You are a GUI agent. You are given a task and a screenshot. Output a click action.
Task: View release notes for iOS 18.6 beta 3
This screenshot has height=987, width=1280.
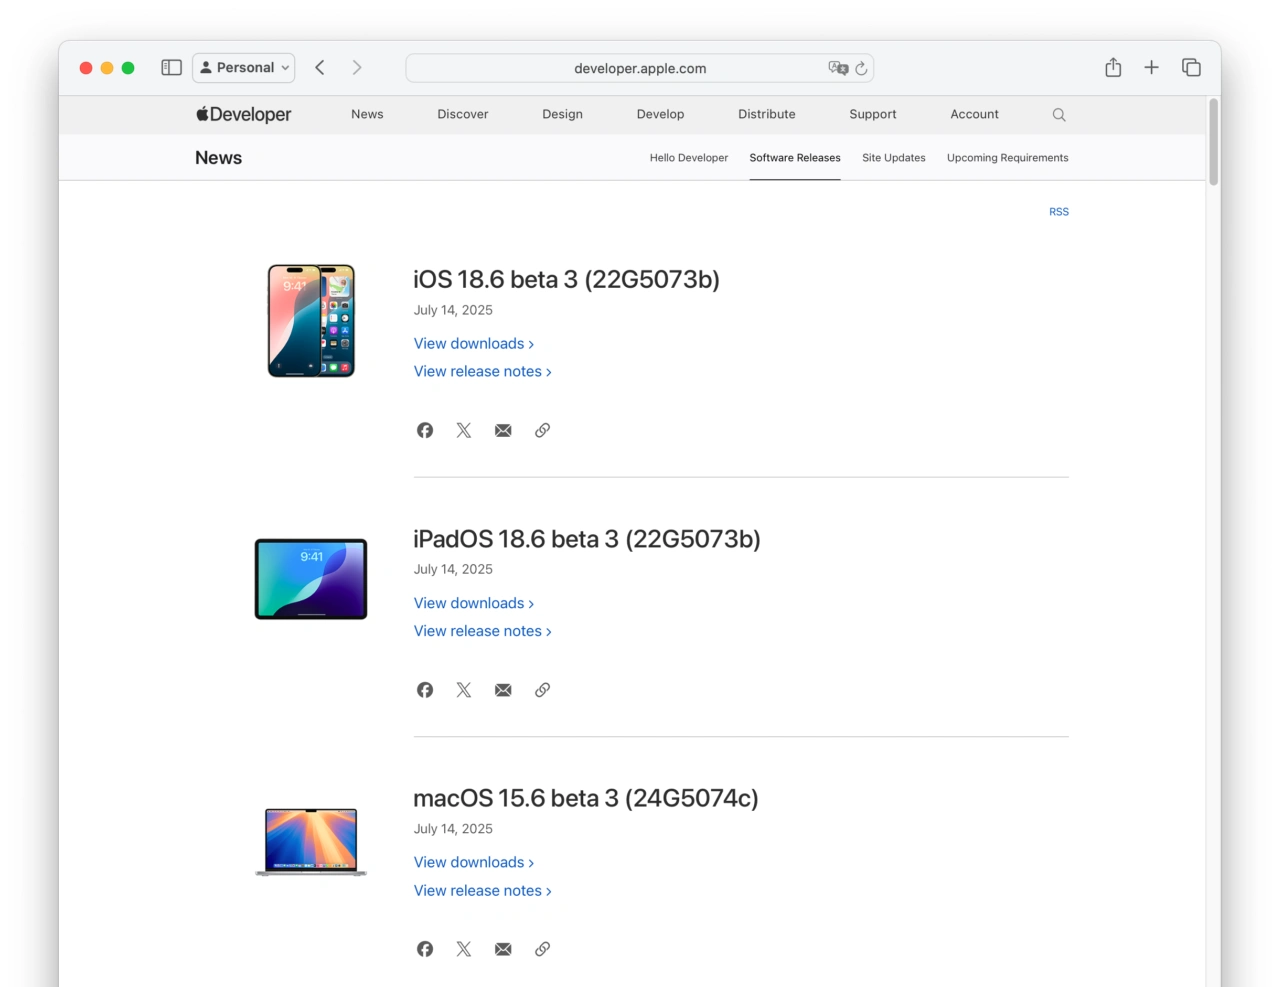tap(479, 371)
